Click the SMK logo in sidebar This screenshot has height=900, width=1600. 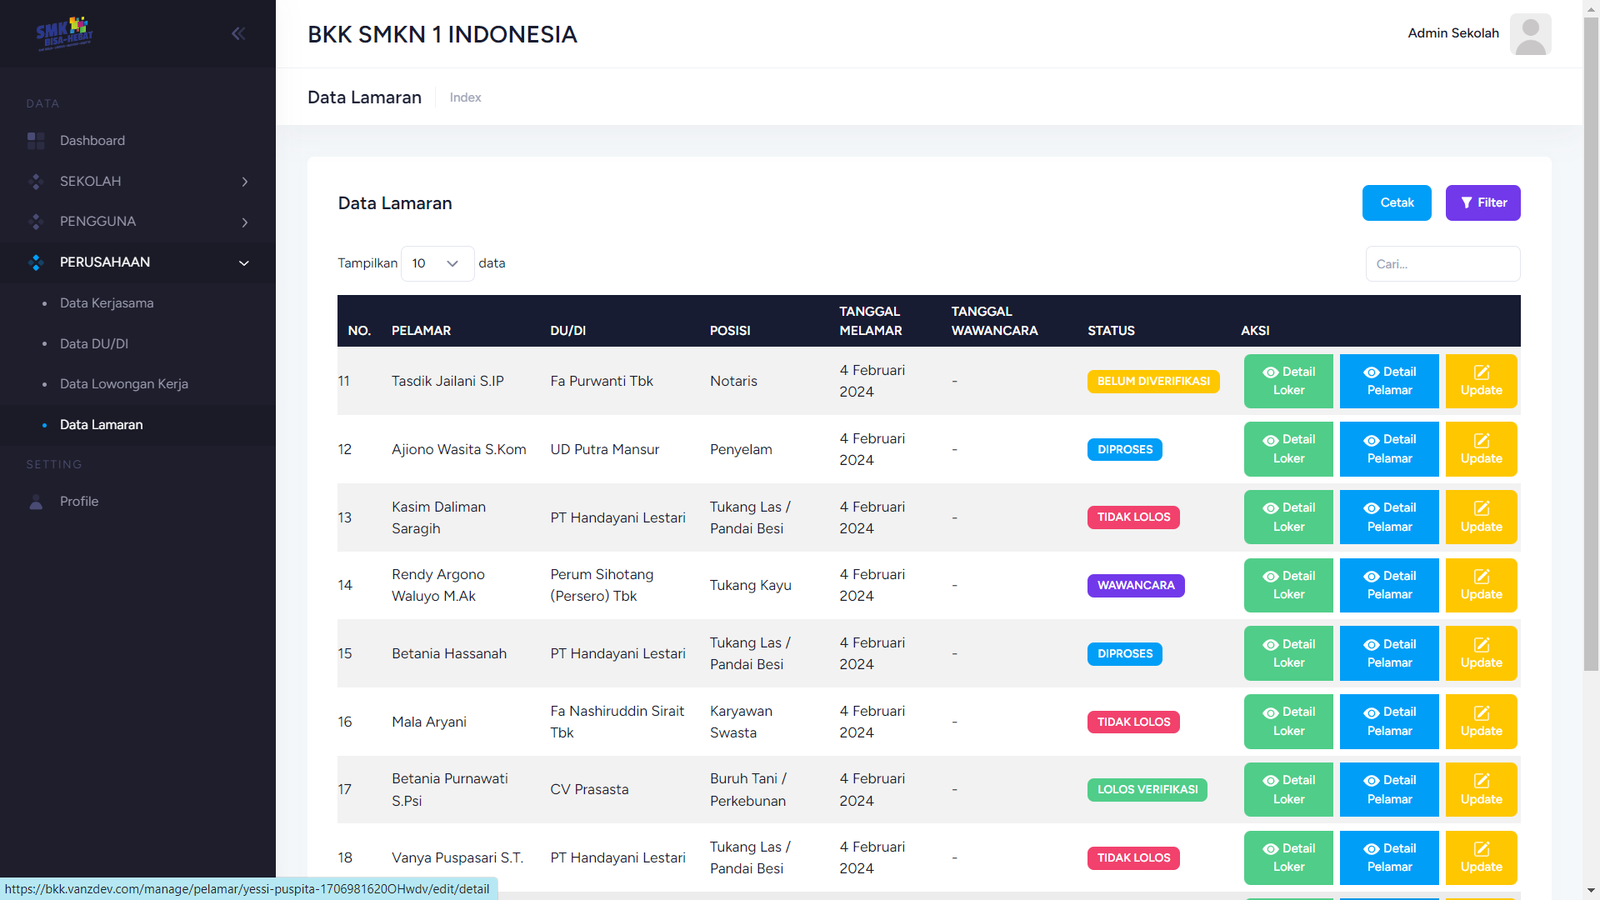pos(64,33)
